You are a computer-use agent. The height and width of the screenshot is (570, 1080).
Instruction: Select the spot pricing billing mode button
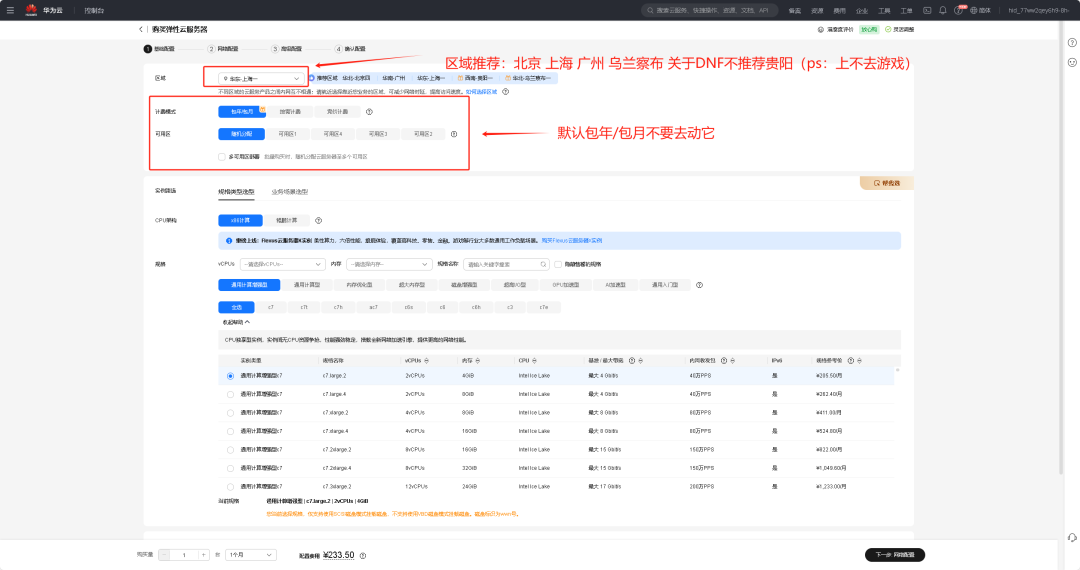coord(337,112)
